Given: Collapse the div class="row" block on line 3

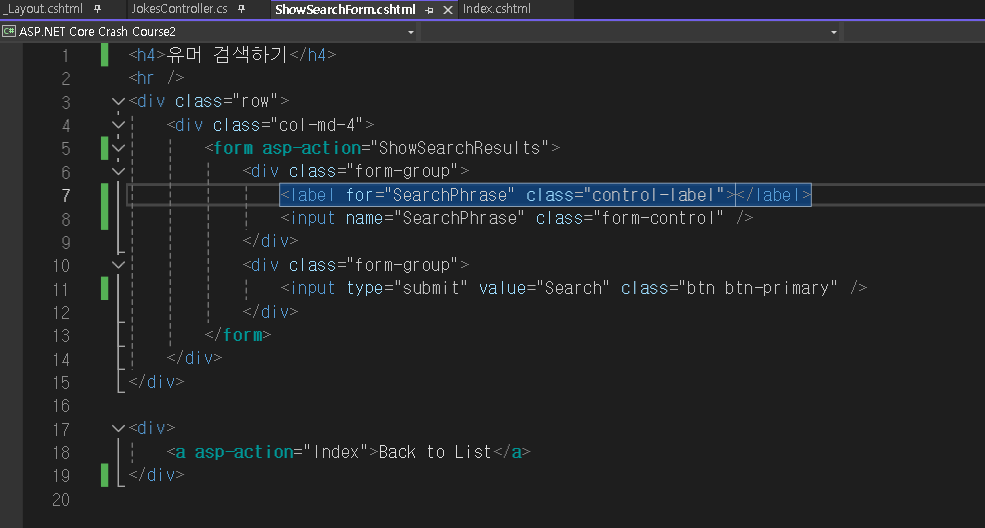Looking at the screenshot, I should (118, 100).
